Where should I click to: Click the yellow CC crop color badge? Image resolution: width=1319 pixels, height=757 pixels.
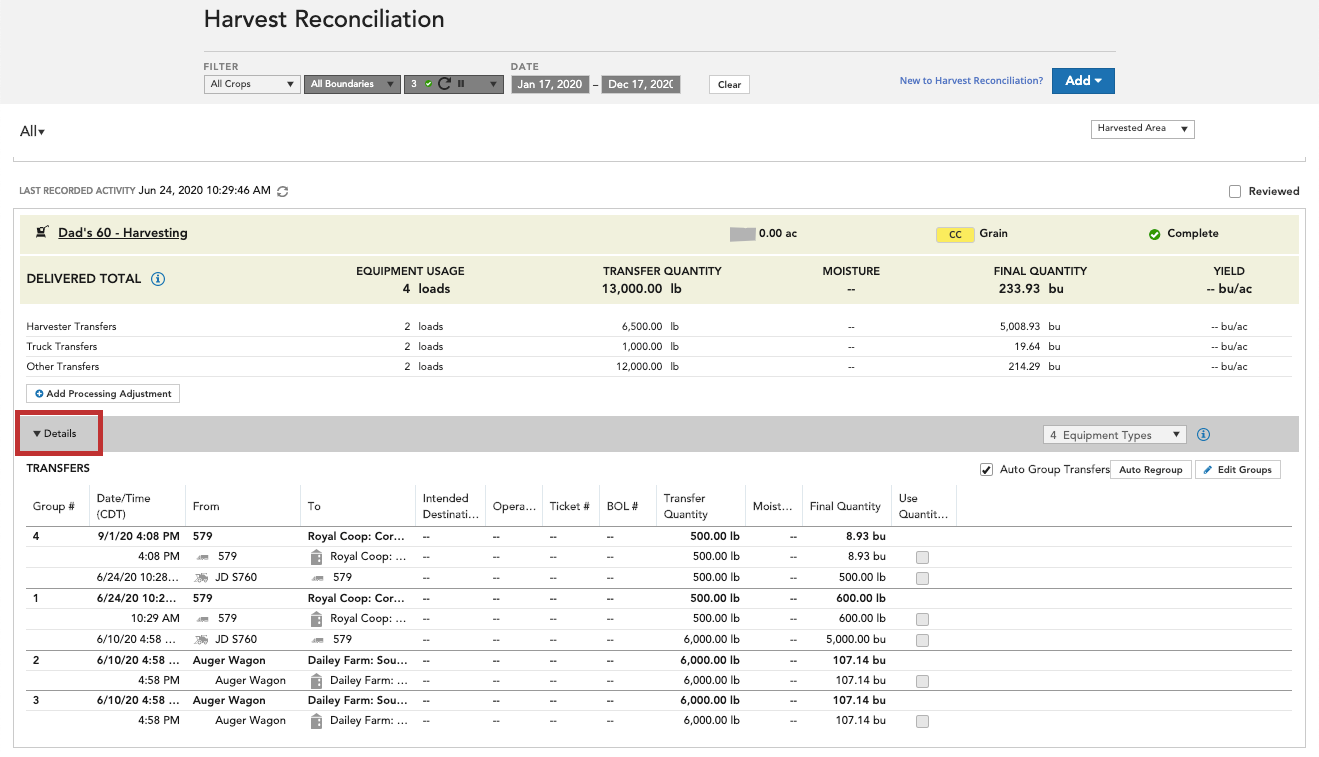tap(955, 234)
